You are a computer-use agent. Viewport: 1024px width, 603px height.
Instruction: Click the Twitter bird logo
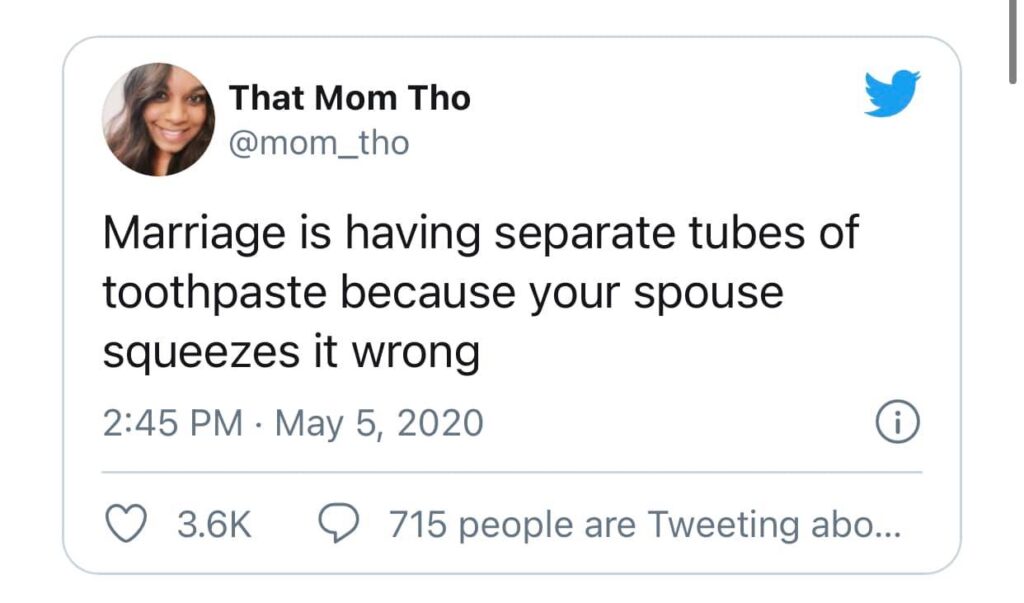click(x=891, y=93)
